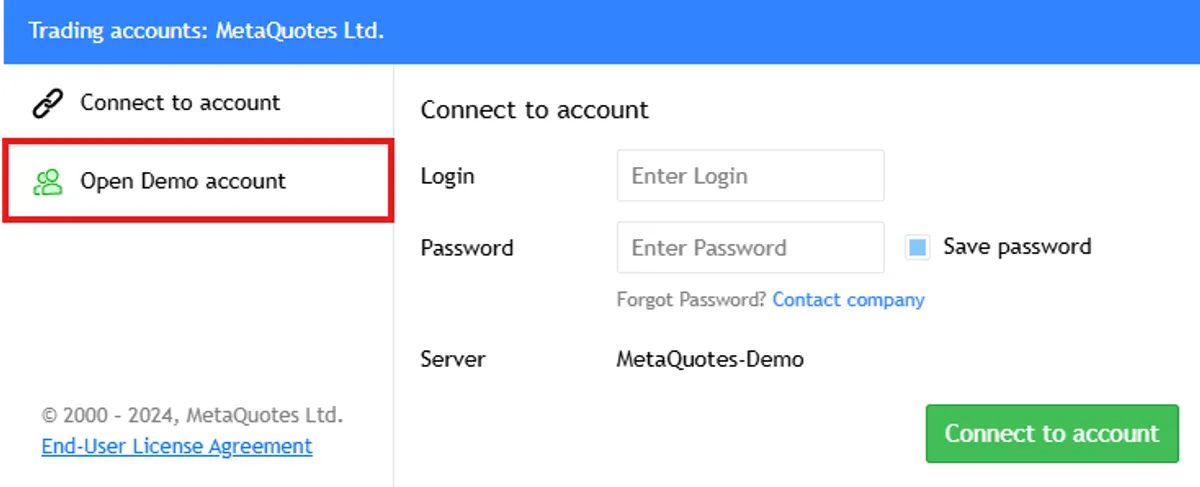Click the Login field label
Viewport: 1200px width, 487px height.
tap(447, 177)
